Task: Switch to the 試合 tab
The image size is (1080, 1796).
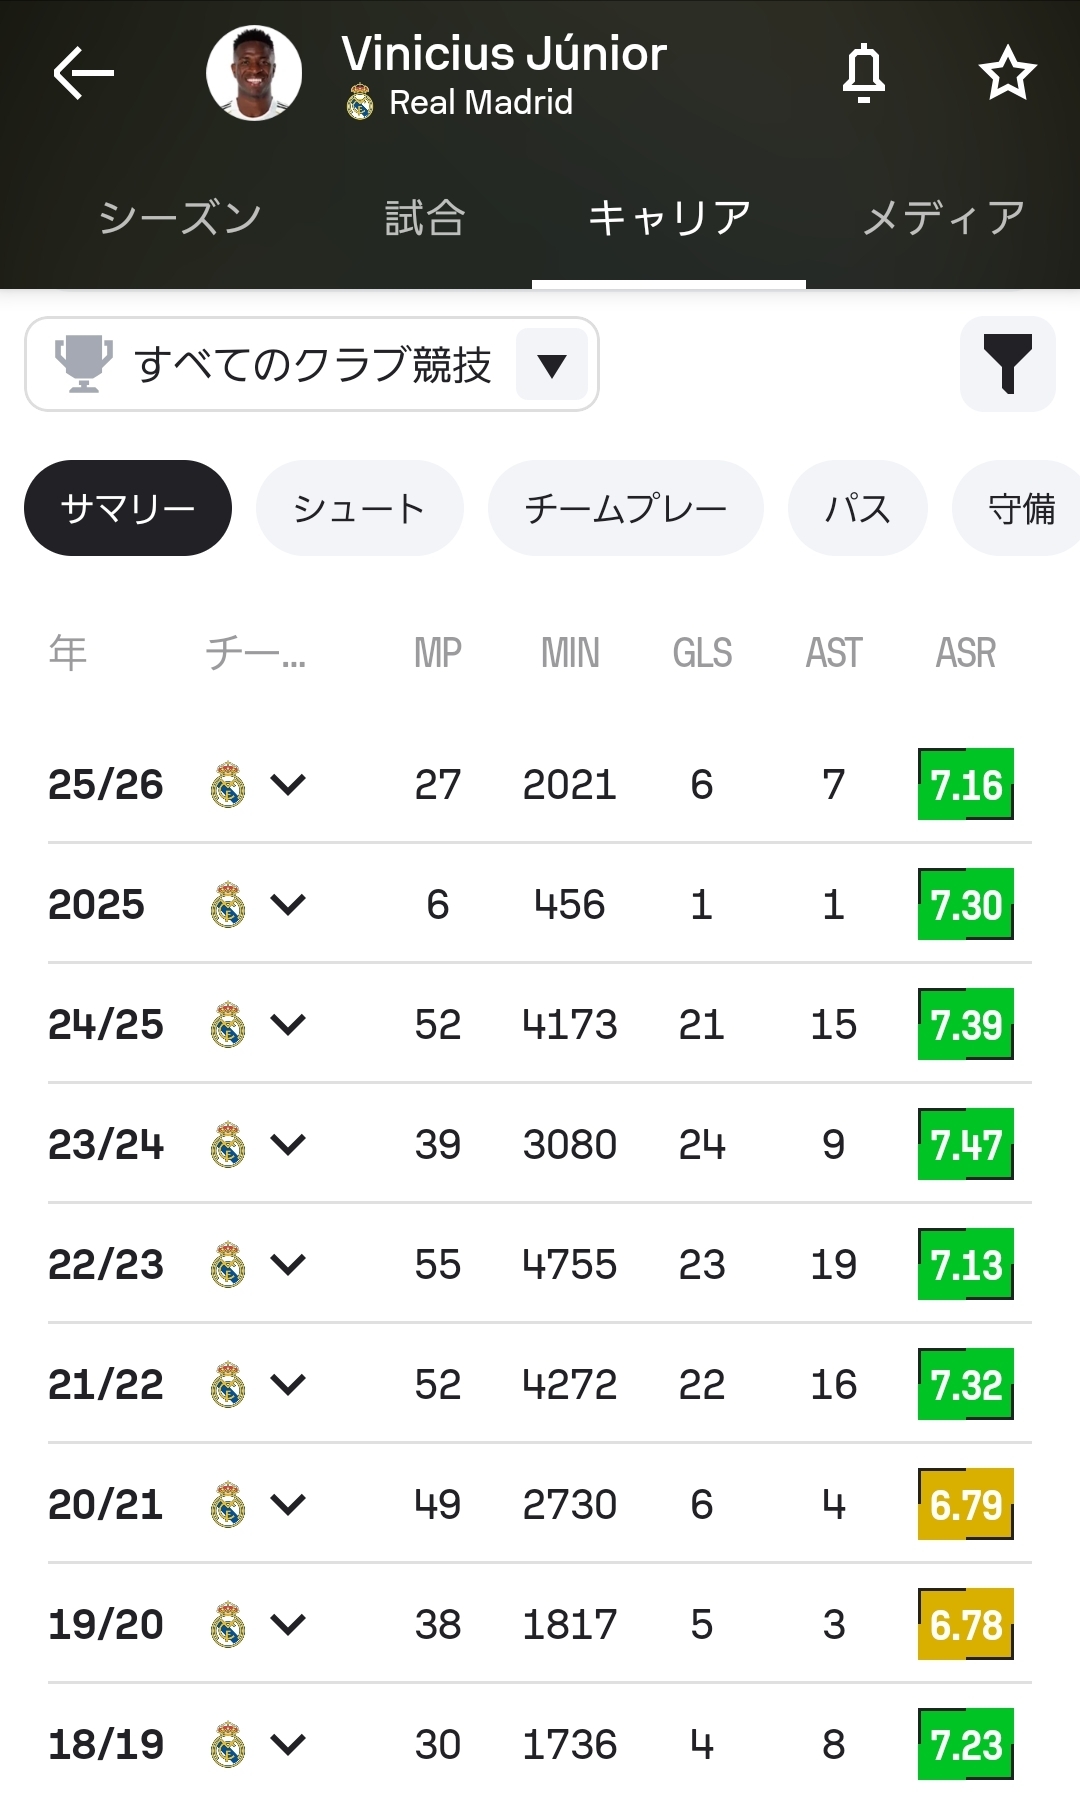Action: (x=425, y=217)
